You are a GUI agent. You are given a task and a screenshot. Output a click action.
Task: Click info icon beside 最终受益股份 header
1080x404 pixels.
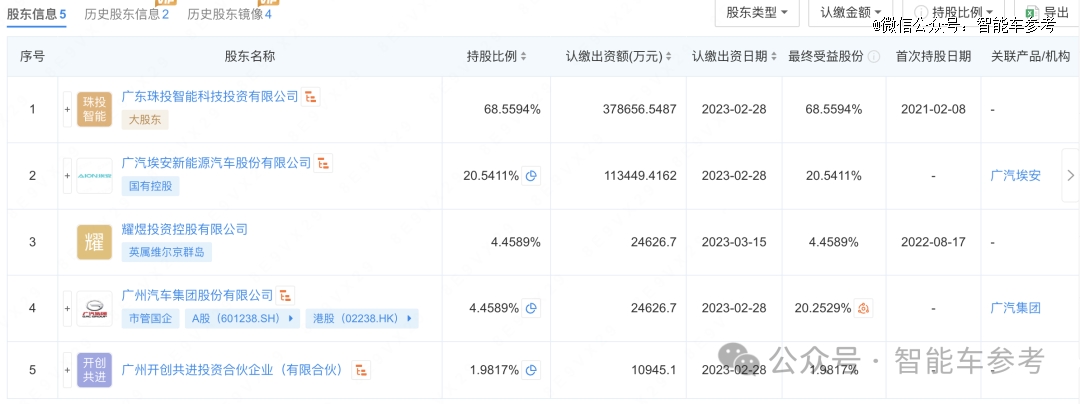coord(873,57)
